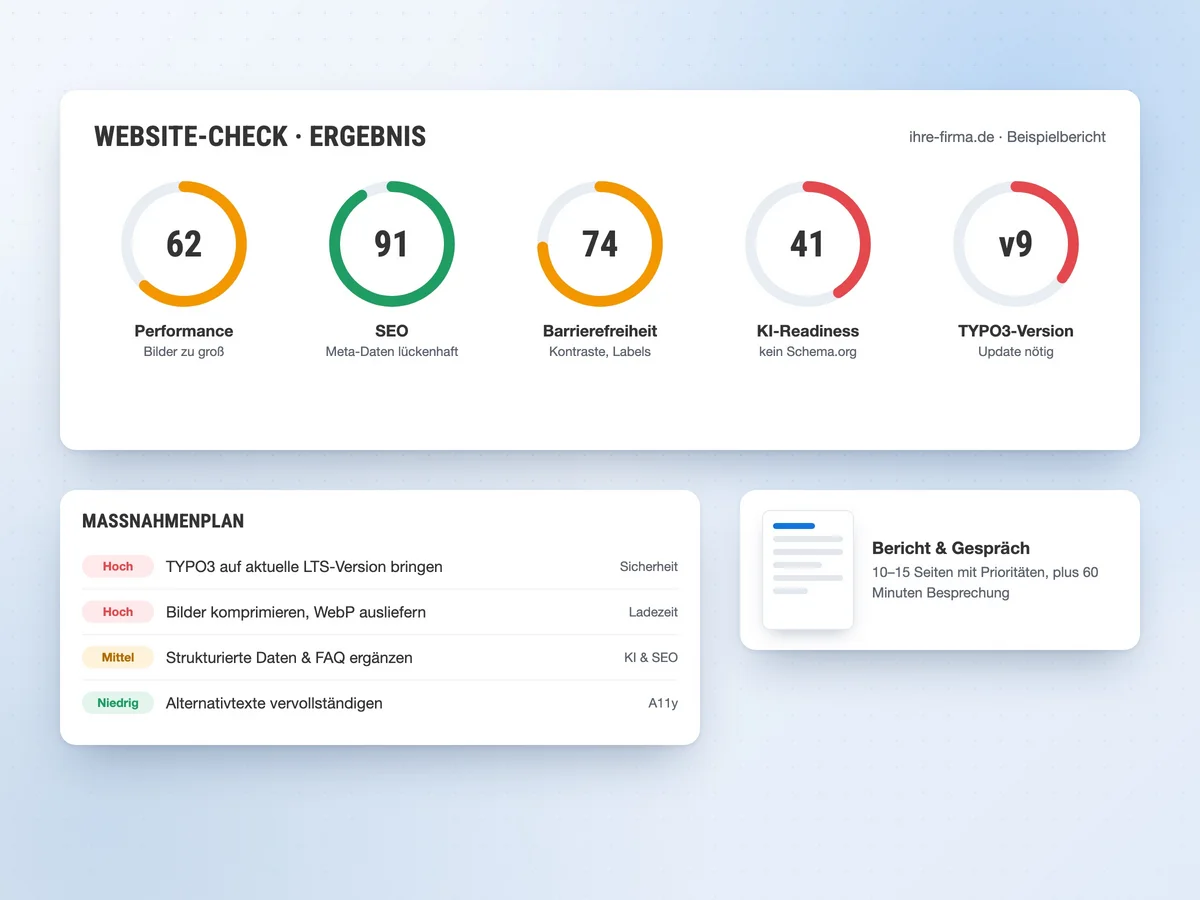Image resolution: width=1200 pixels, height=900 pixels.
Task: Select the Niedrig priority badge
Action: (118, 703)
